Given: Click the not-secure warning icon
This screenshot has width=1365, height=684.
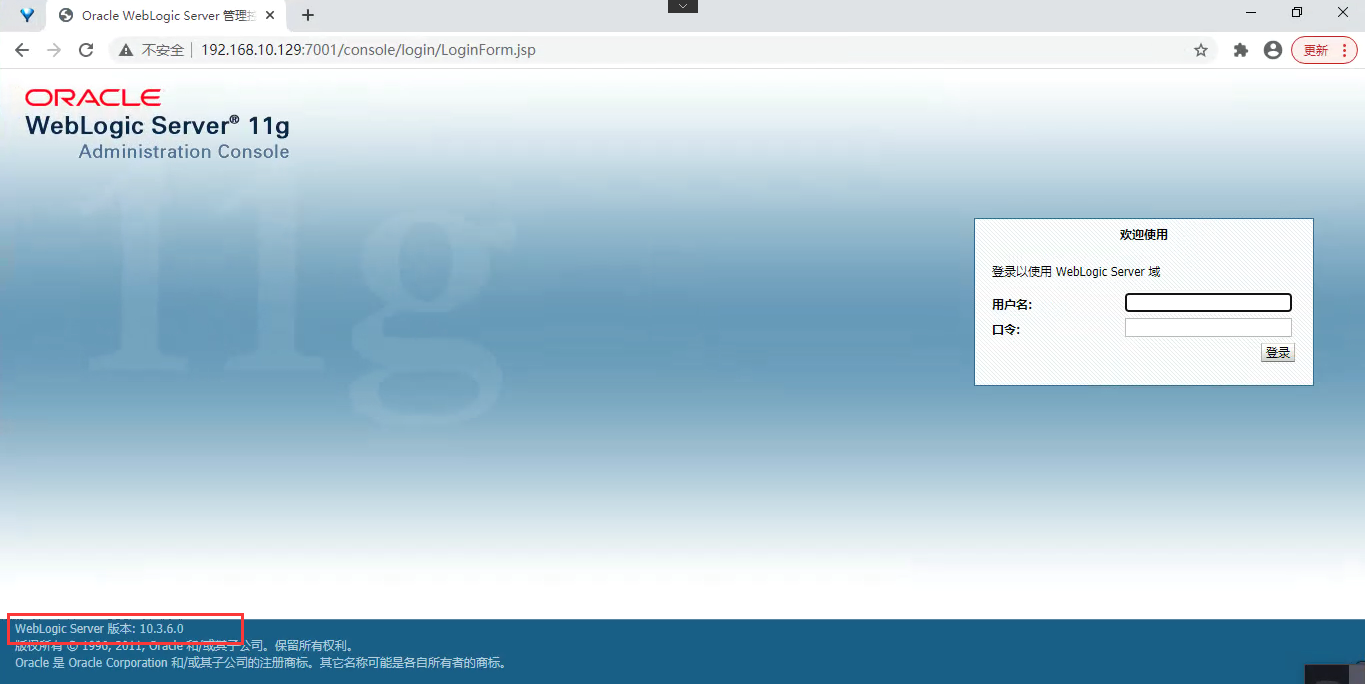Looking at the screenshot, I should (126, 50).
